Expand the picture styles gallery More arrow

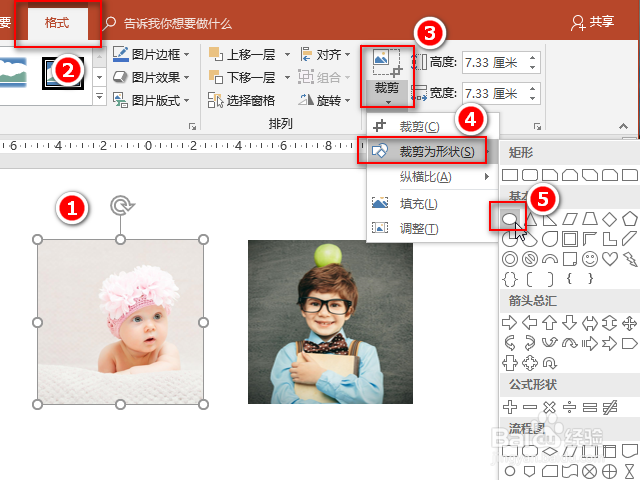[99, 96]
